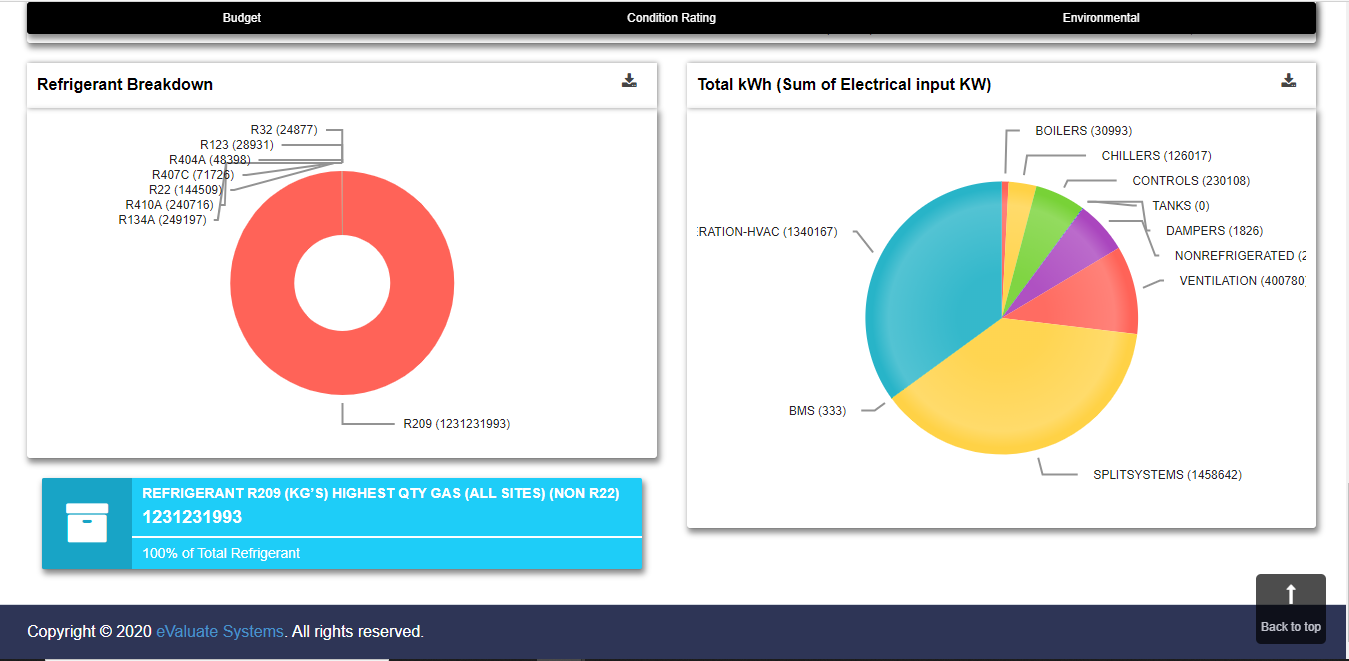Click the BOILERS (30993) label
1349x661 pixels.
coord(1083,131)
